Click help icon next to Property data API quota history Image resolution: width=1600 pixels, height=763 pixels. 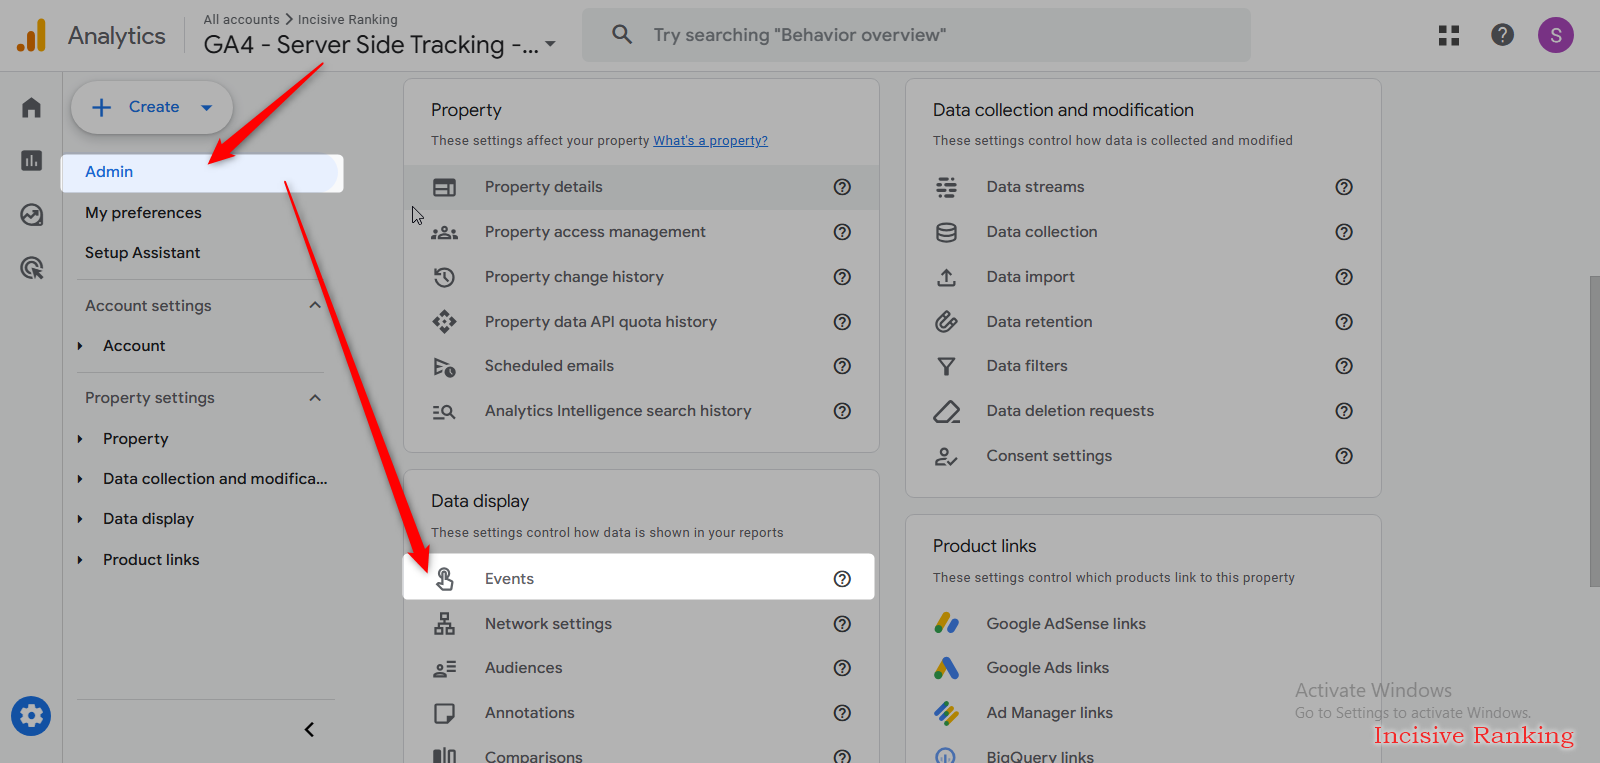point(842,322)
